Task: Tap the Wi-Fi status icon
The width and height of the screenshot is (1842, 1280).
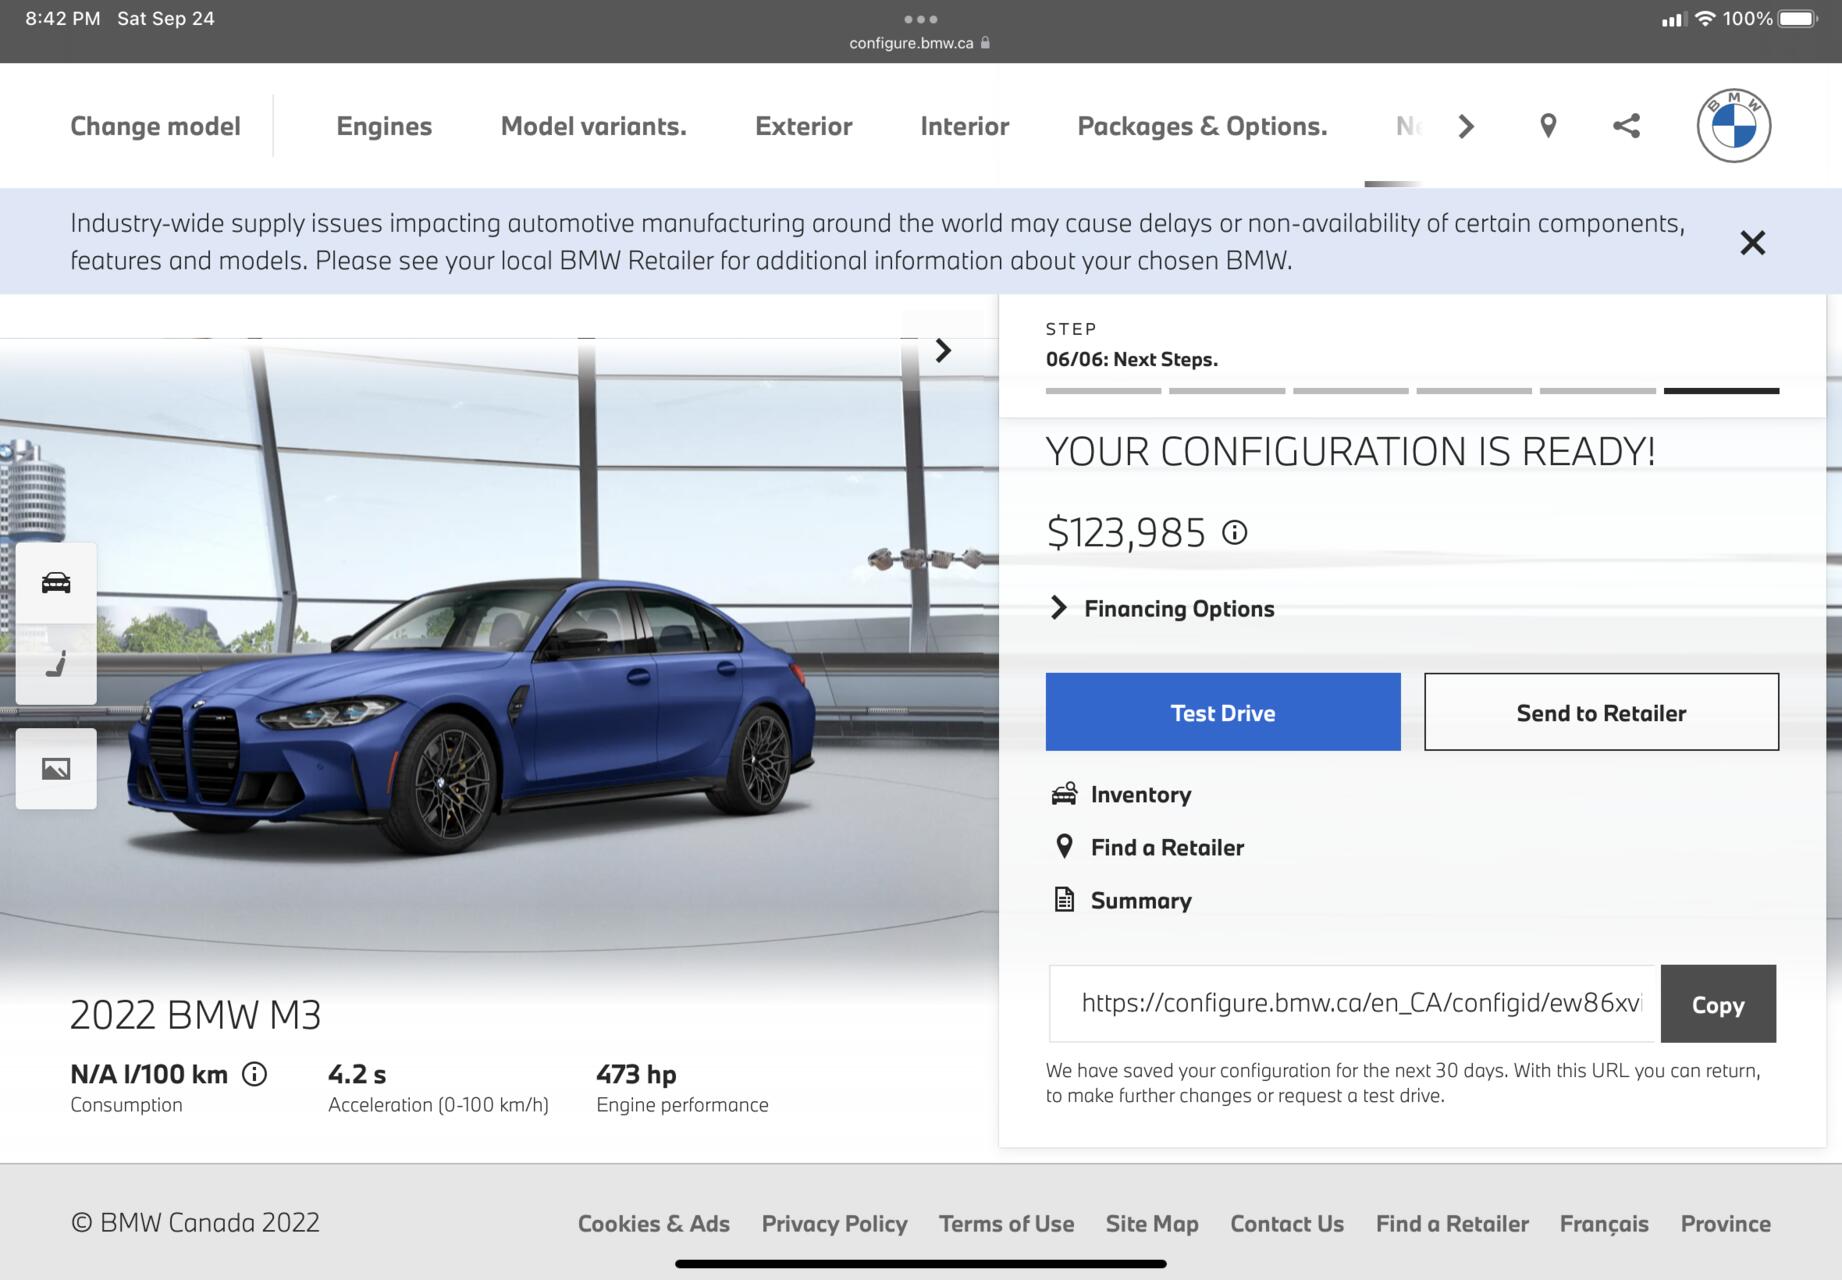Action: coord(1705,18)
